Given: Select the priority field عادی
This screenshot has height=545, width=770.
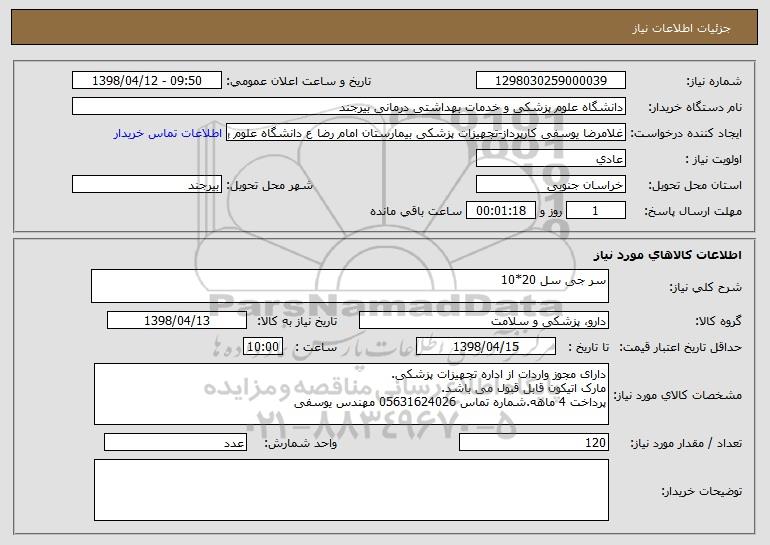Looking at the screenshot, I should (x=550, y=159).
